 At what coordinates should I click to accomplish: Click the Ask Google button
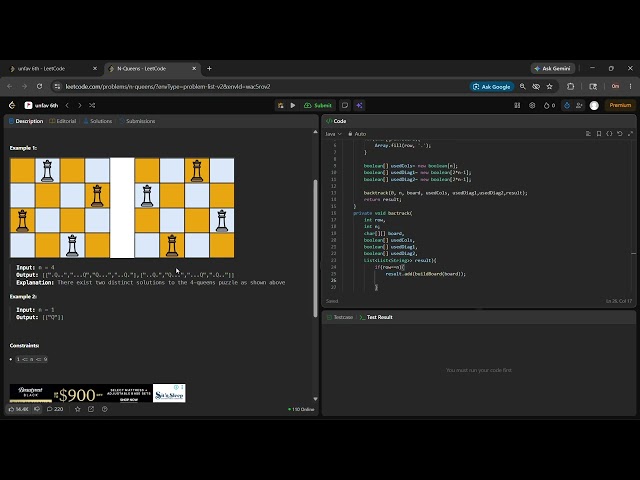point(491,87)
